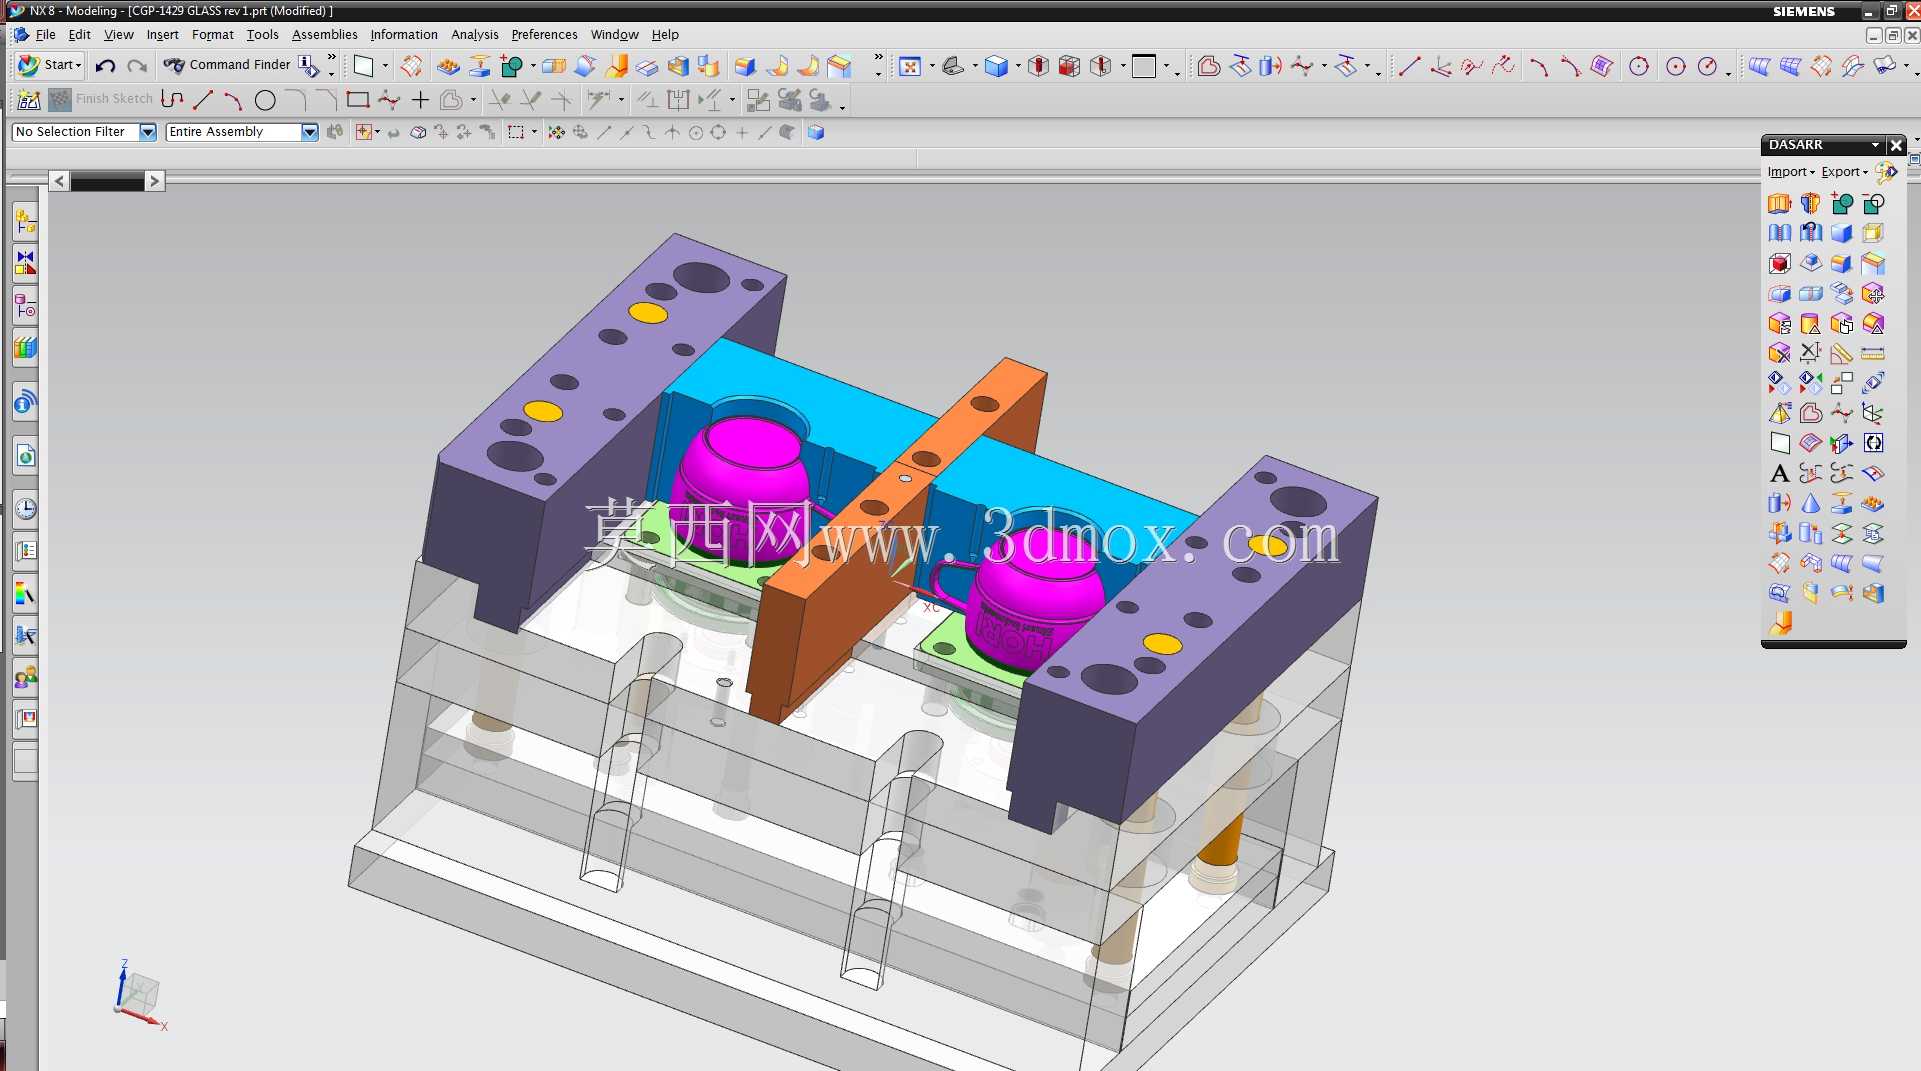Open the Tools menu
The height and width of the screenshot is (1071, 1921).
262,35
